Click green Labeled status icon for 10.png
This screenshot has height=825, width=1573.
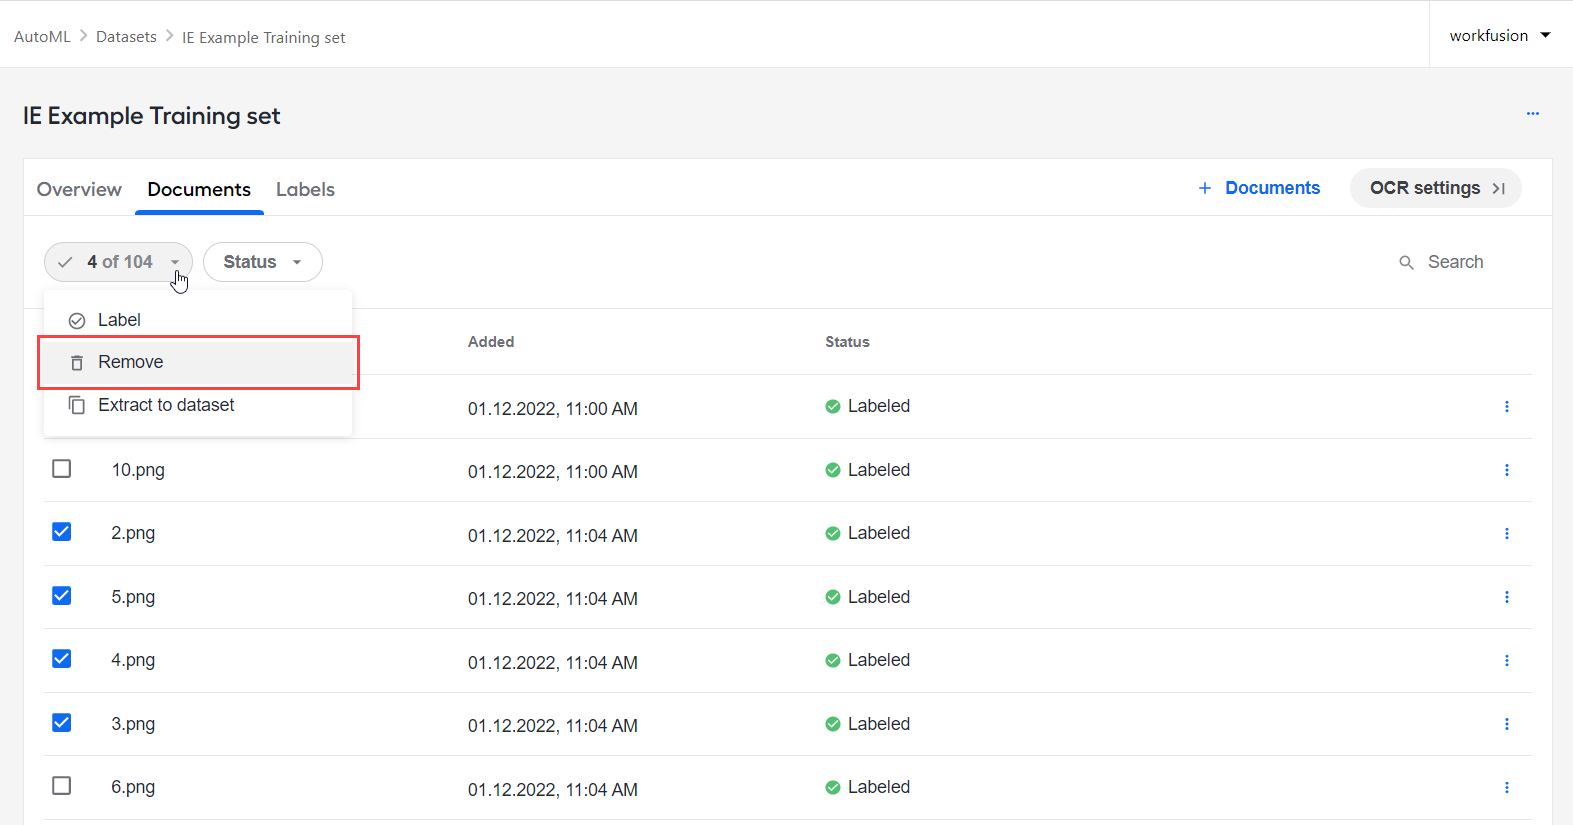pos(832,470)
